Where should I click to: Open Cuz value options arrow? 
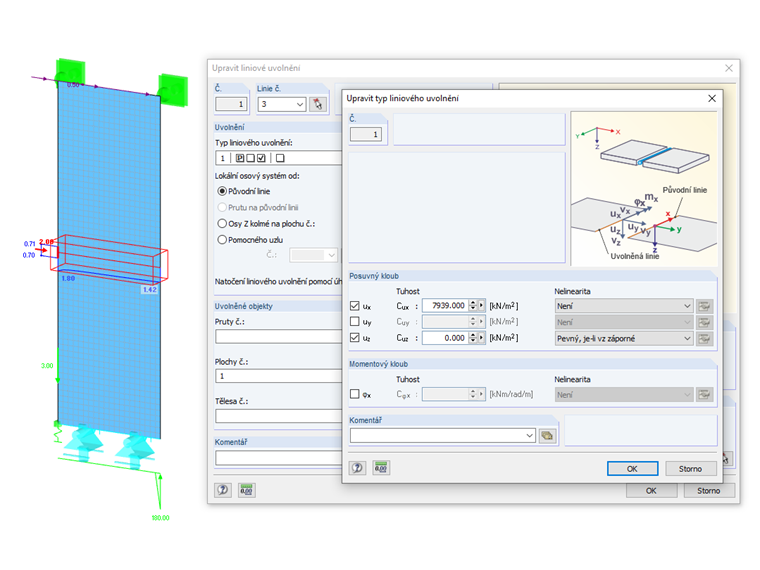(481, 338)
